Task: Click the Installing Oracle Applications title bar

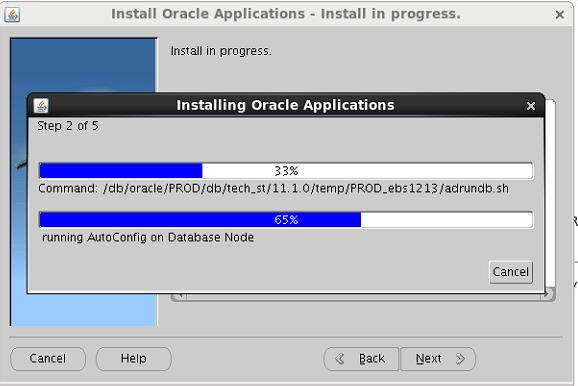Action: (286, 105)
